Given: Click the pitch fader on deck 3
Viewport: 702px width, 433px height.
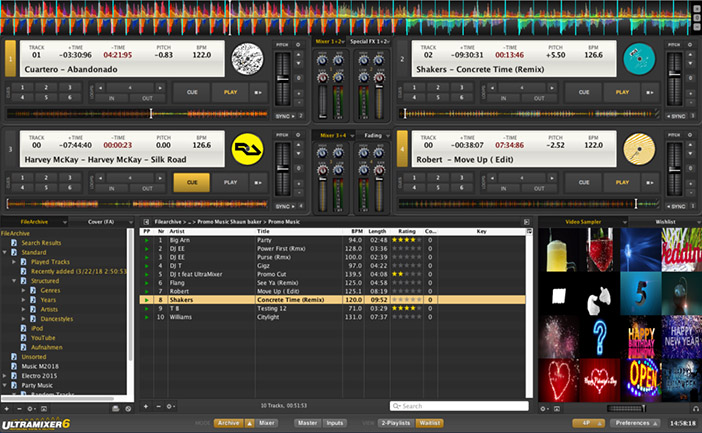Looking at the screenshot, I should pyautogui.click(x=283, y=165).
